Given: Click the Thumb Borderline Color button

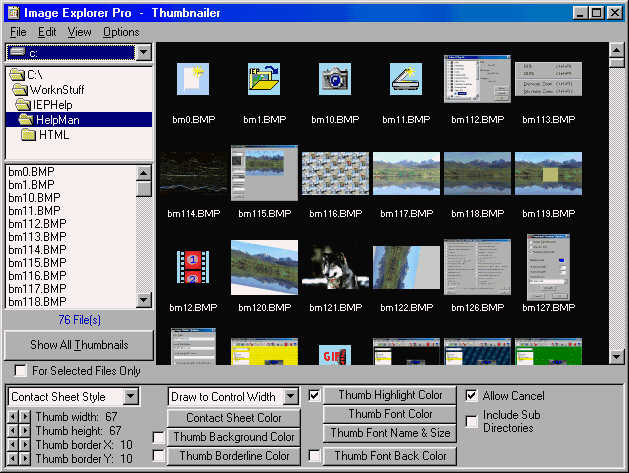Looking at the screenshot, I should (233, 456).
